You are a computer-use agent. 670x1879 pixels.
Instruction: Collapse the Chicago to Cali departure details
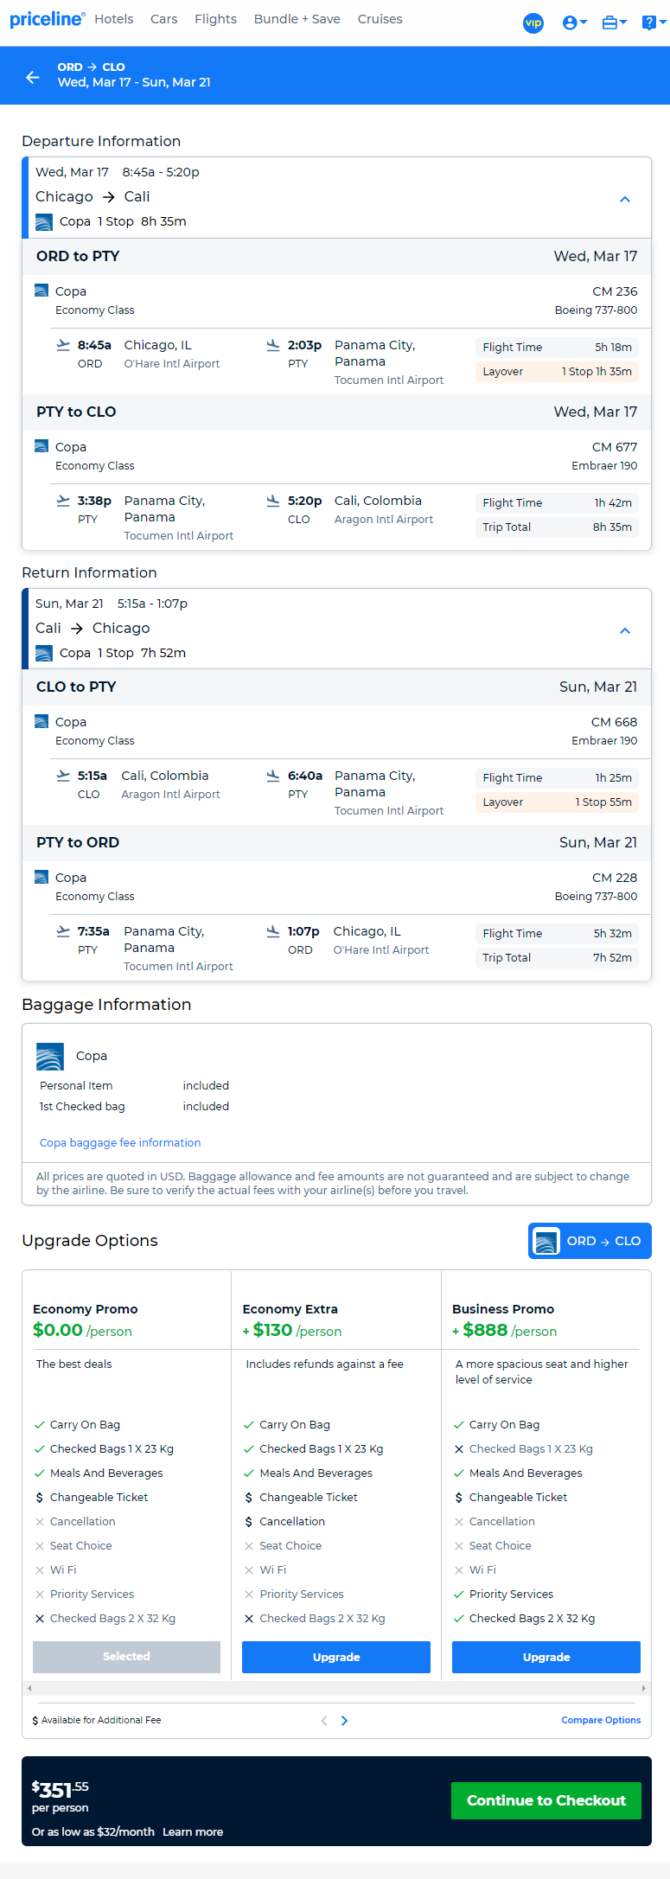(x=625, y=199)
